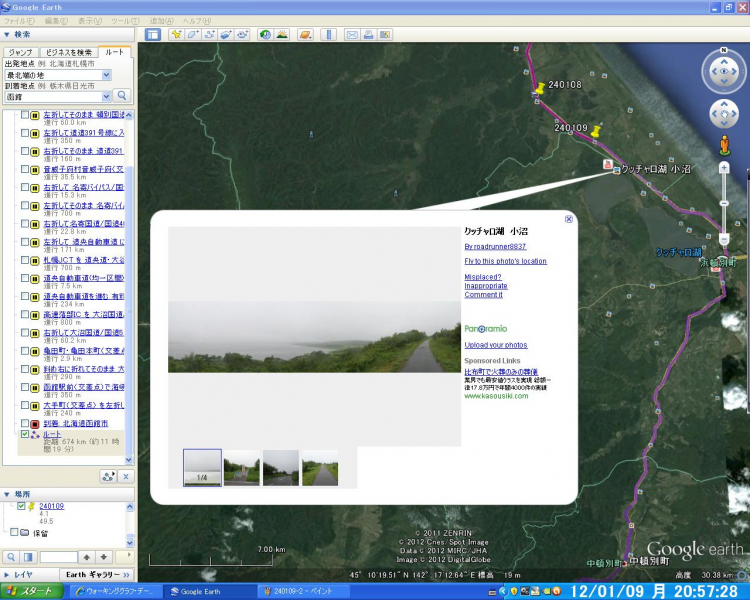Screen dimensions: 750x600
Task: Click the email envelope toolbar icon
Action: point(352,34)
